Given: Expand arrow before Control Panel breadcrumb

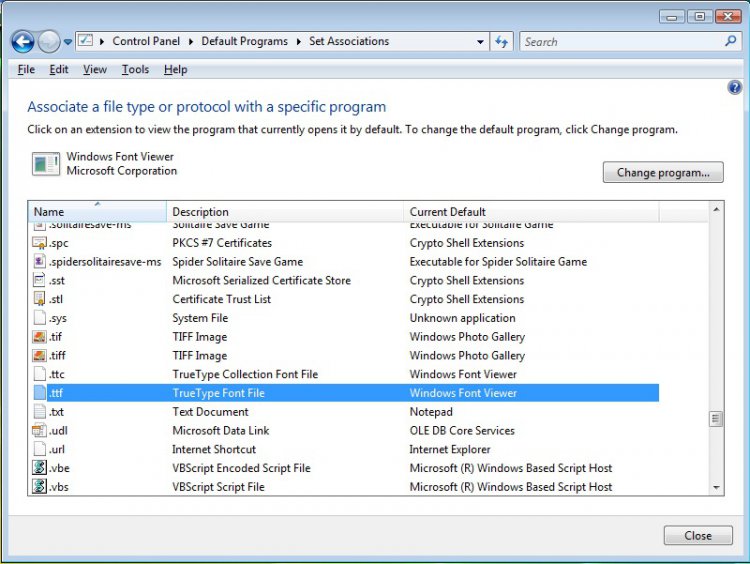Looking at the screenshot, I should point(102,42).
